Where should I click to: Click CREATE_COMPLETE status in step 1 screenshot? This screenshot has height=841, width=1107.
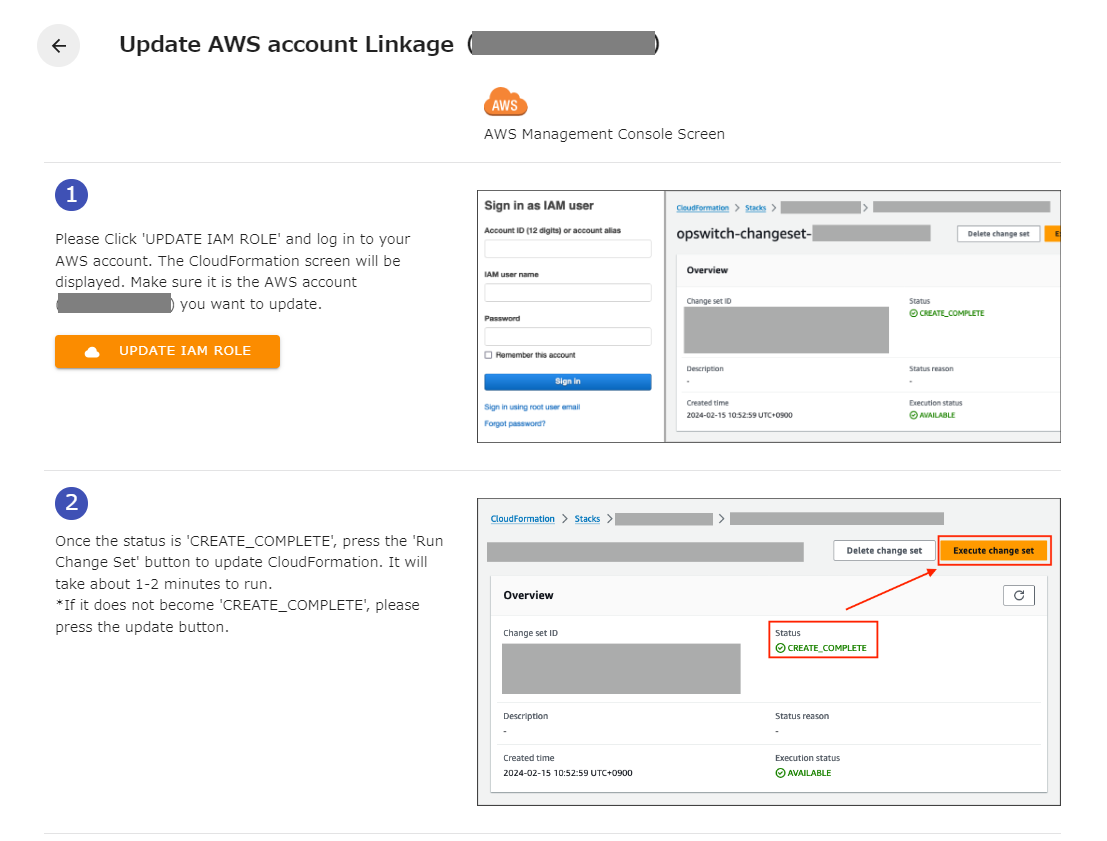click(947, 314)
